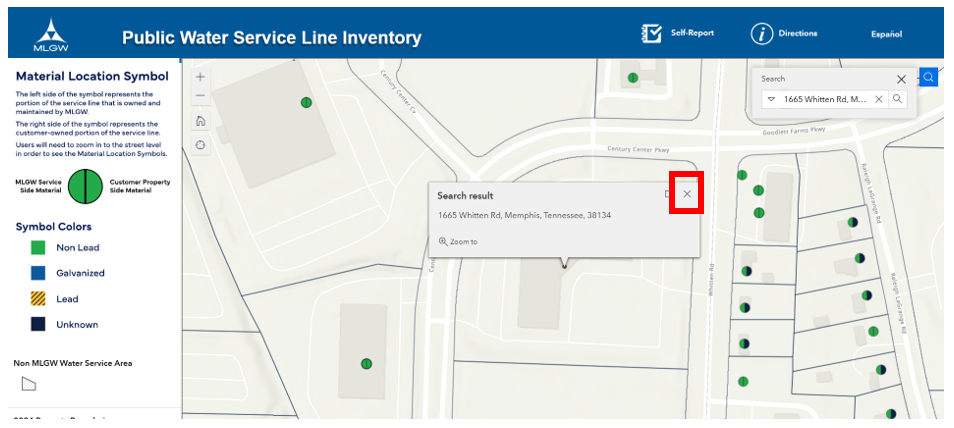Return to the map's default home view
The width and height of the screenshot is (954, 428).
coord(201,121)
